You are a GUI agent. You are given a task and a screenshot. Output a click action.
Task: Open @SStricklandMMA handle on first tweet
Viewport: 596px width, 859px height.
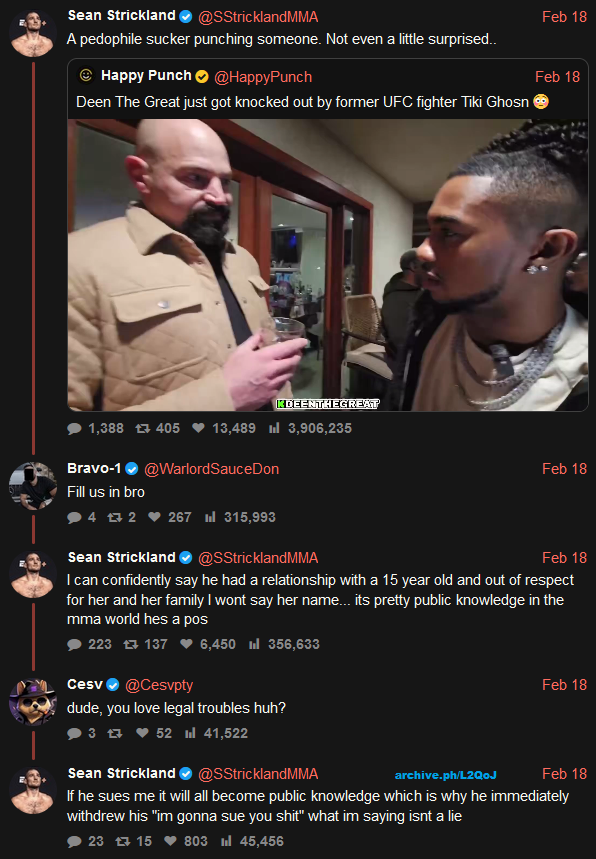coord(258,17)
